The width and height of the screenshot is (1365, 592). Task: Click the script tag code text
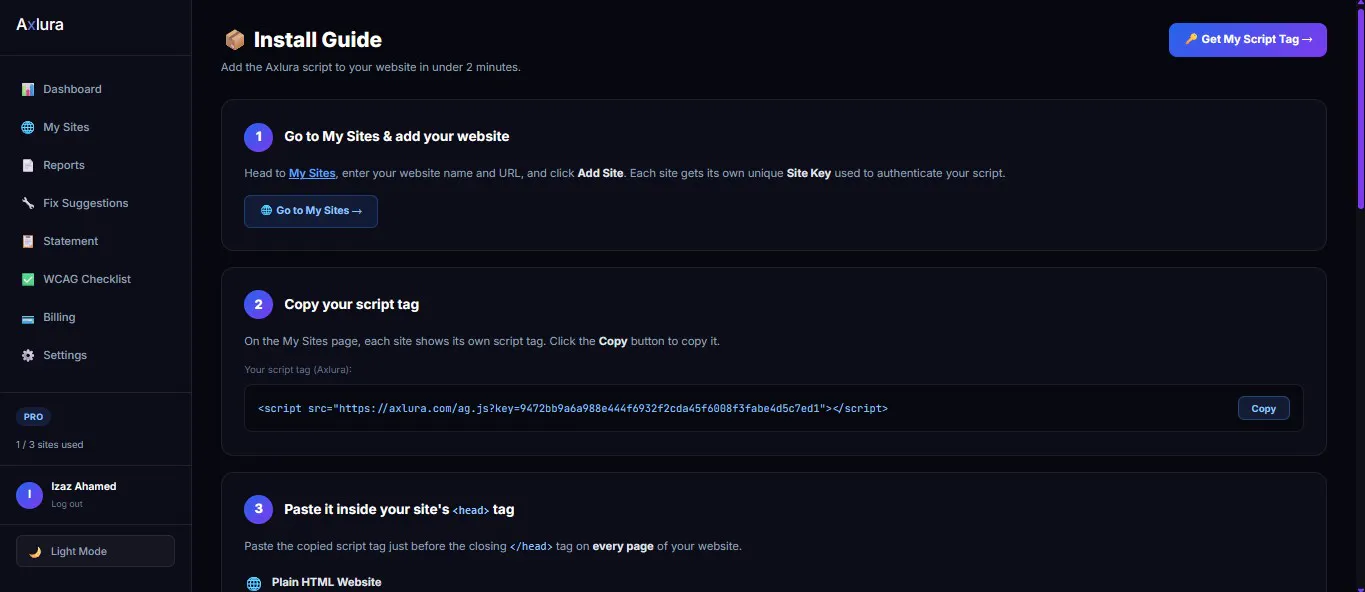[x=573, y=408]
